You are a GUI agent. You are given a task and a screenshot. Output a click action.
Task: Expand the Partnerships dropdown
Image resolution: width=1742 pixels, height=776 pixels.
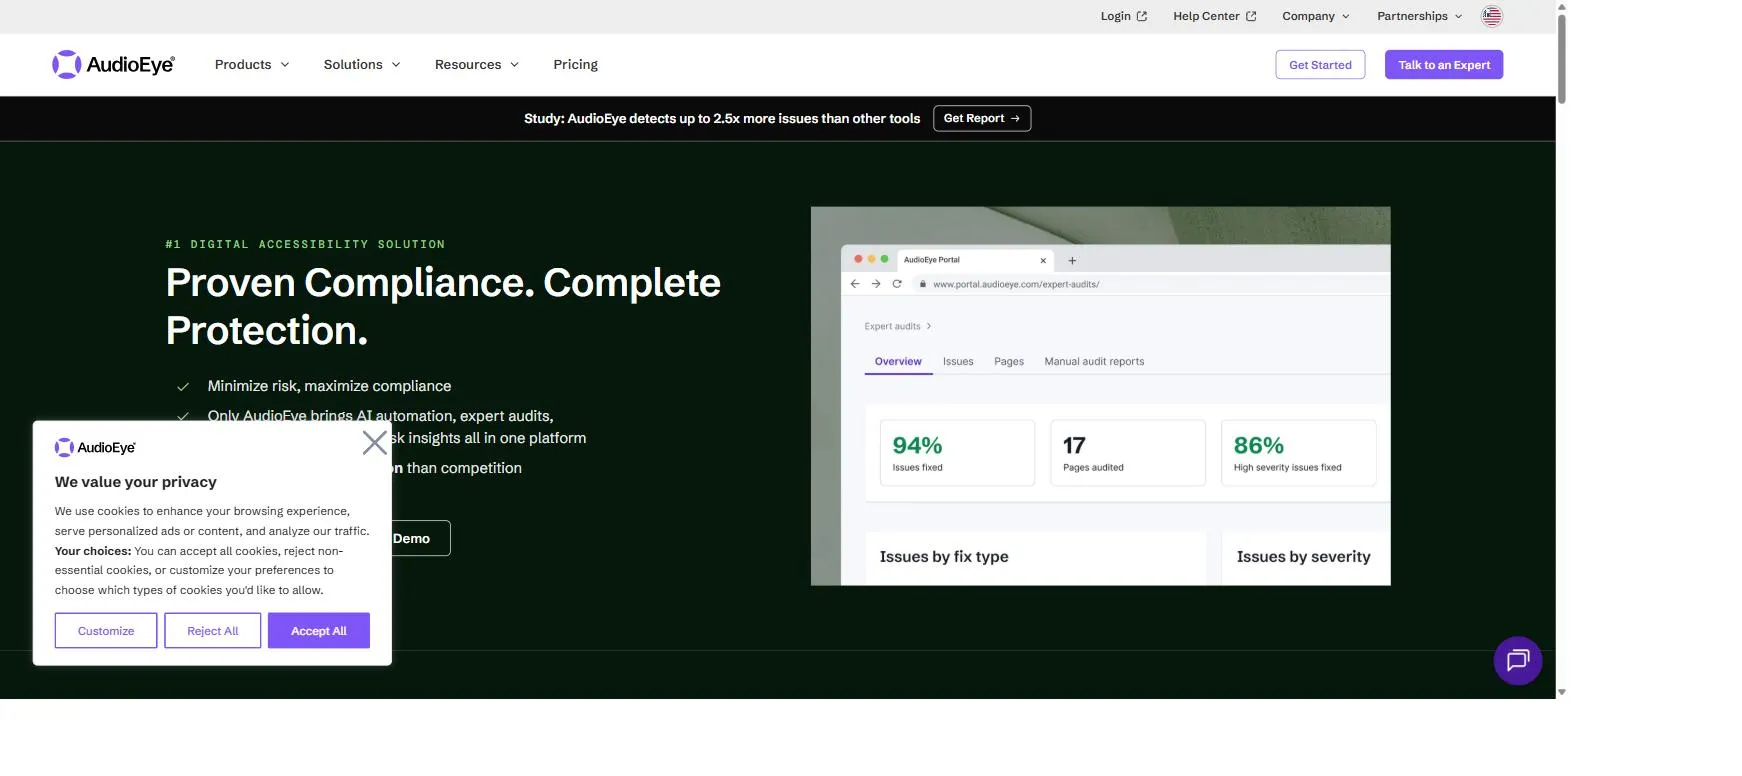click(1419, 16)
